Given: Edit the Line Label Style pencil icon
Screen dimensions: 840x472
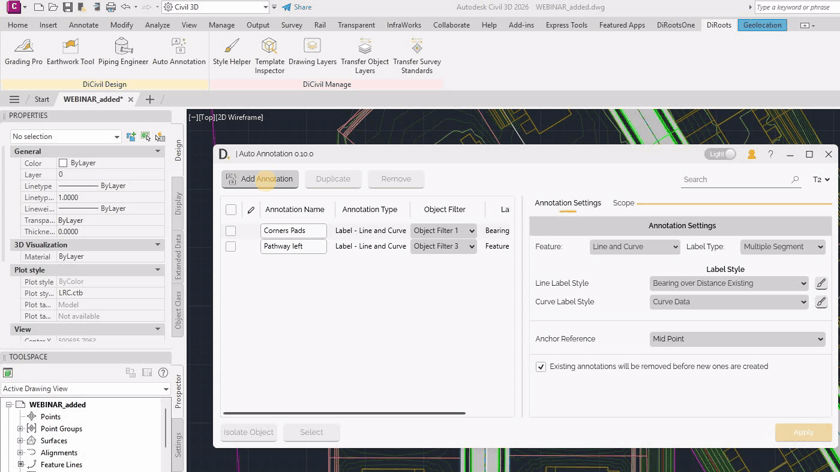Looking at the screenshot, I should [x=821, y=283].
